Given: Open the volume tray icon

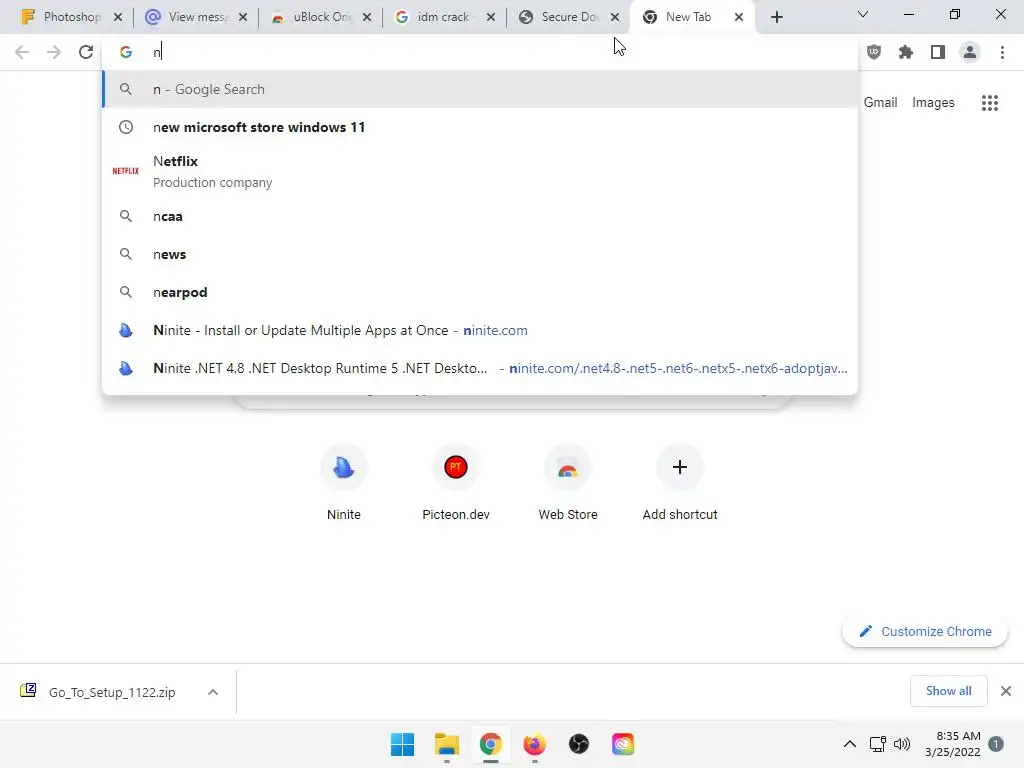Looking at the screenshot, I should [902, 744].
